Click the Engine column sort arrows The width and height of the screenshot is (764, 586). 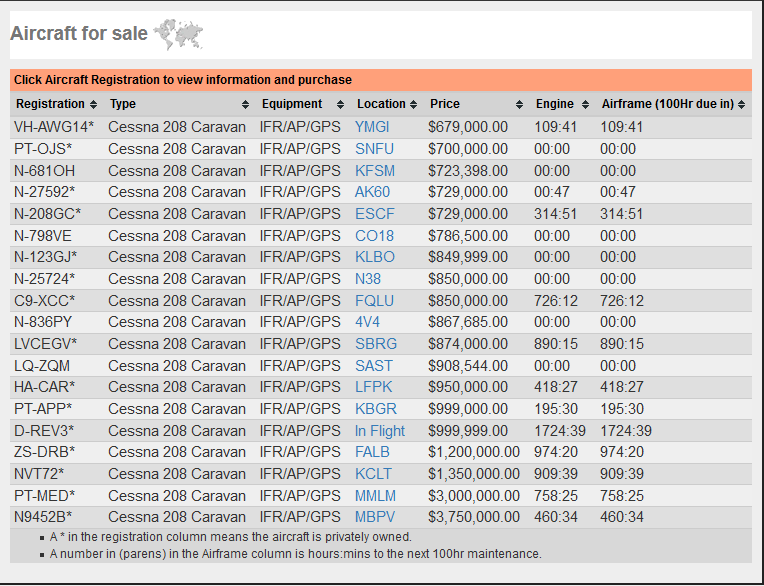pos(586,104)
